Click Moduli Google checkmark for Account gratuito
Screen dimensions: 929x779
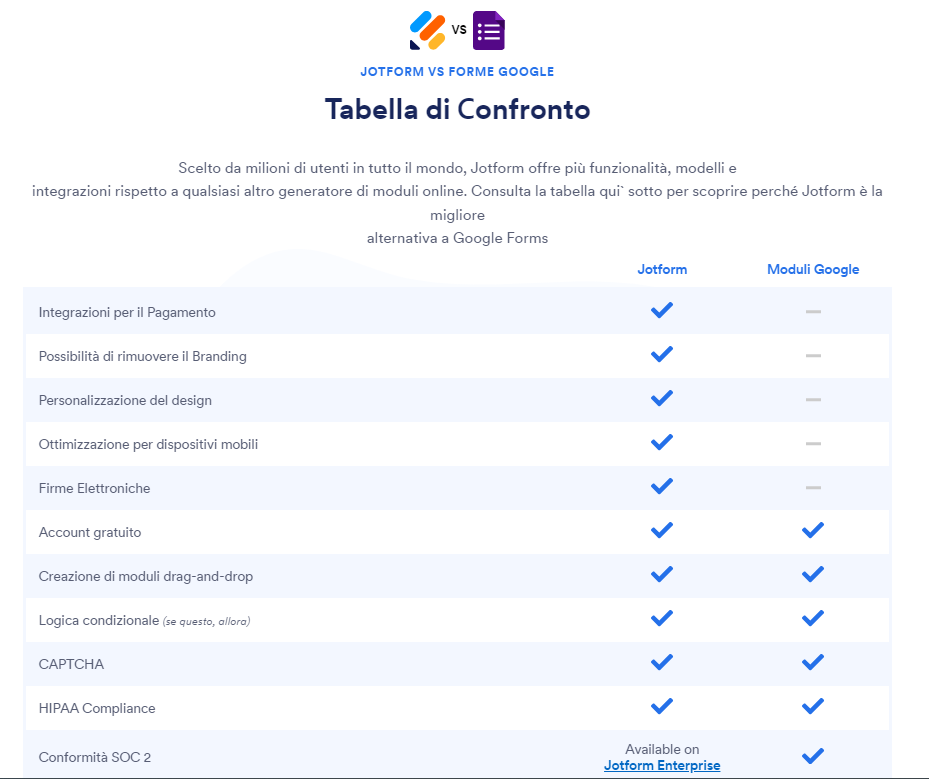point(813,530)
